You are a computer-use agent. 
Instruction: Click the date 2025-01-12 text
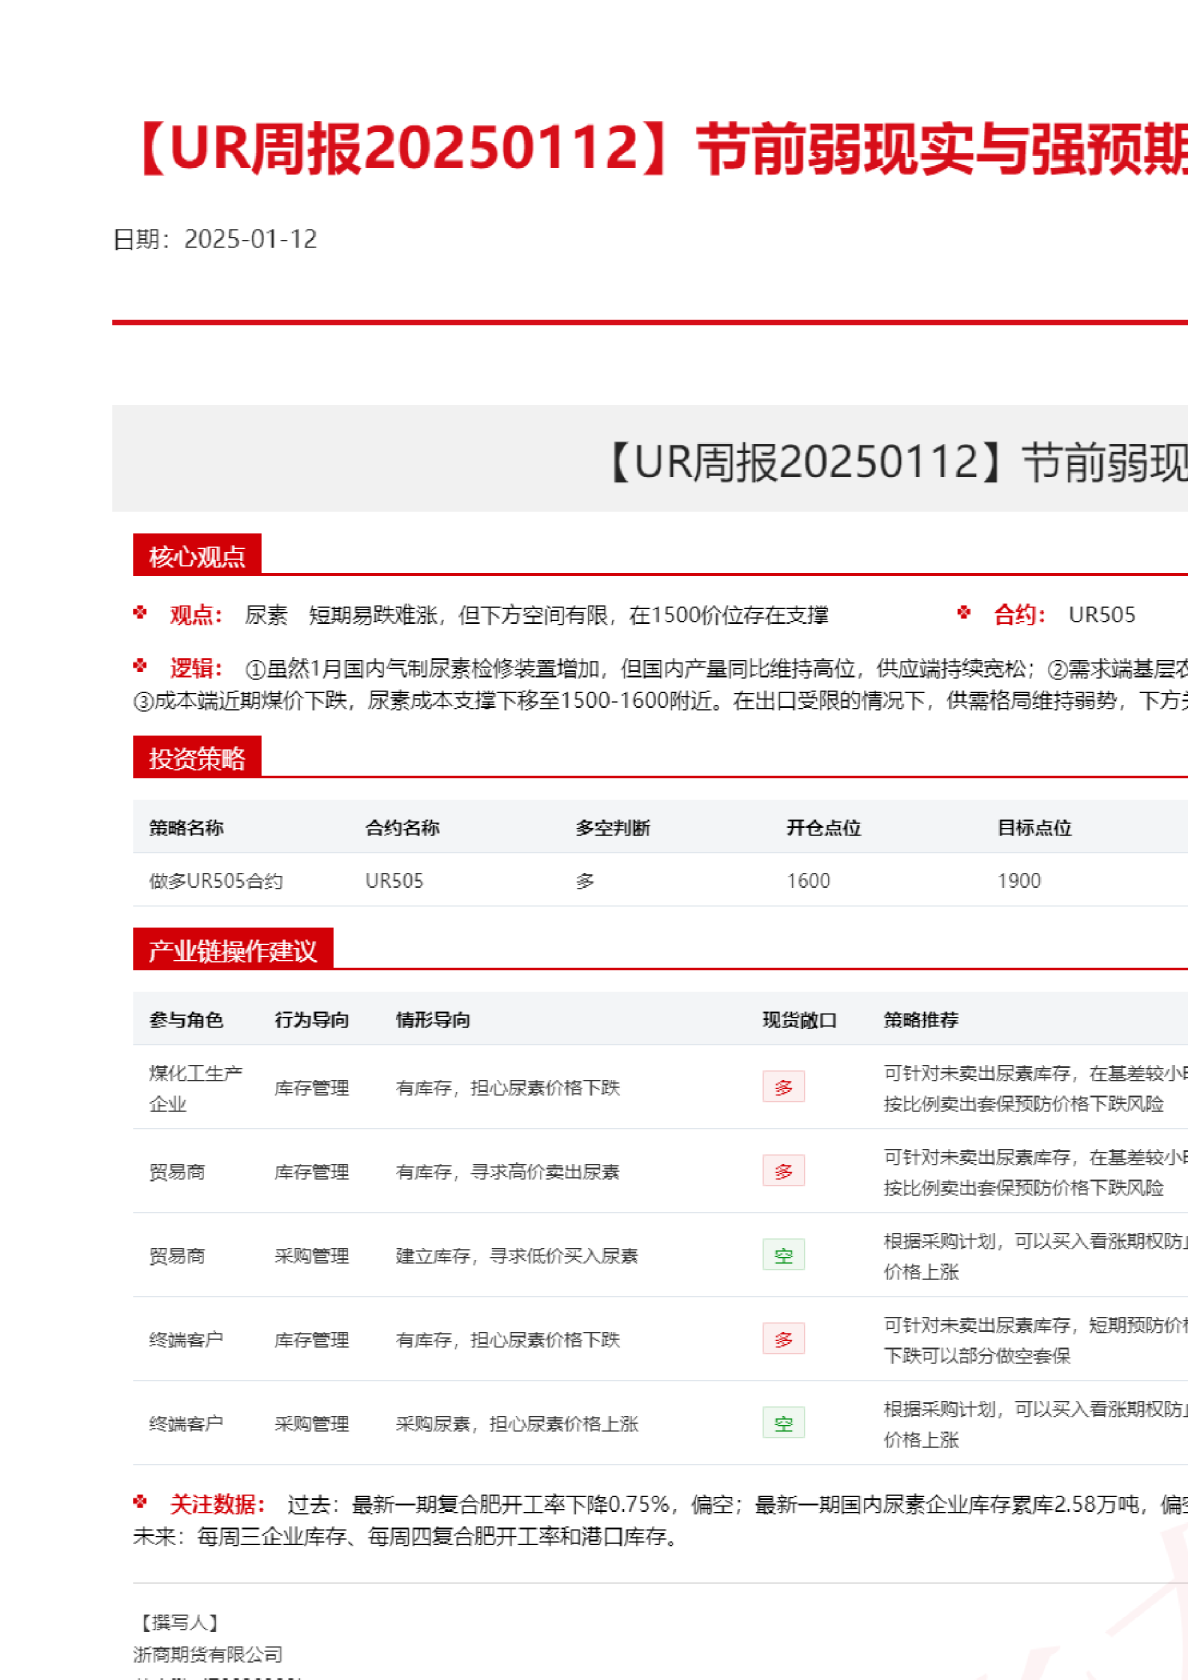point(250,239)
